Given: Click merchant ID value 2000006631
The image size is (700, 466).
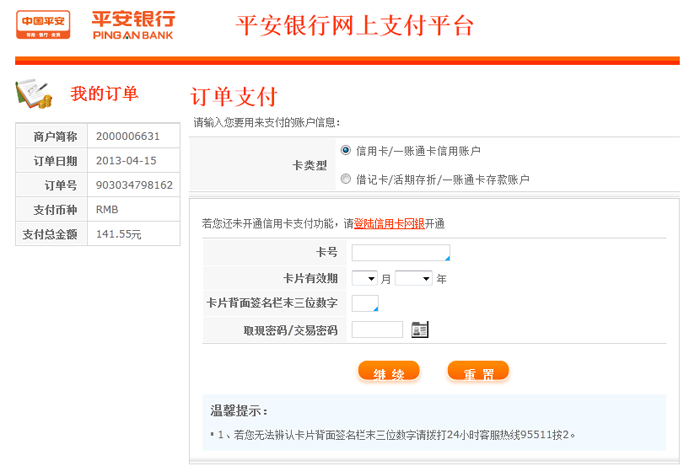Looking at the screenshot, I should click(x=128, y=136).
